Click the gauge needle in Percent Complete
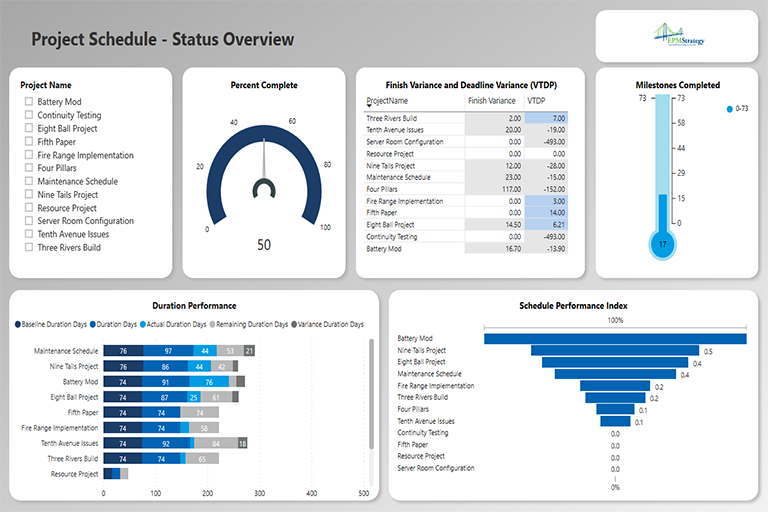 264,159
